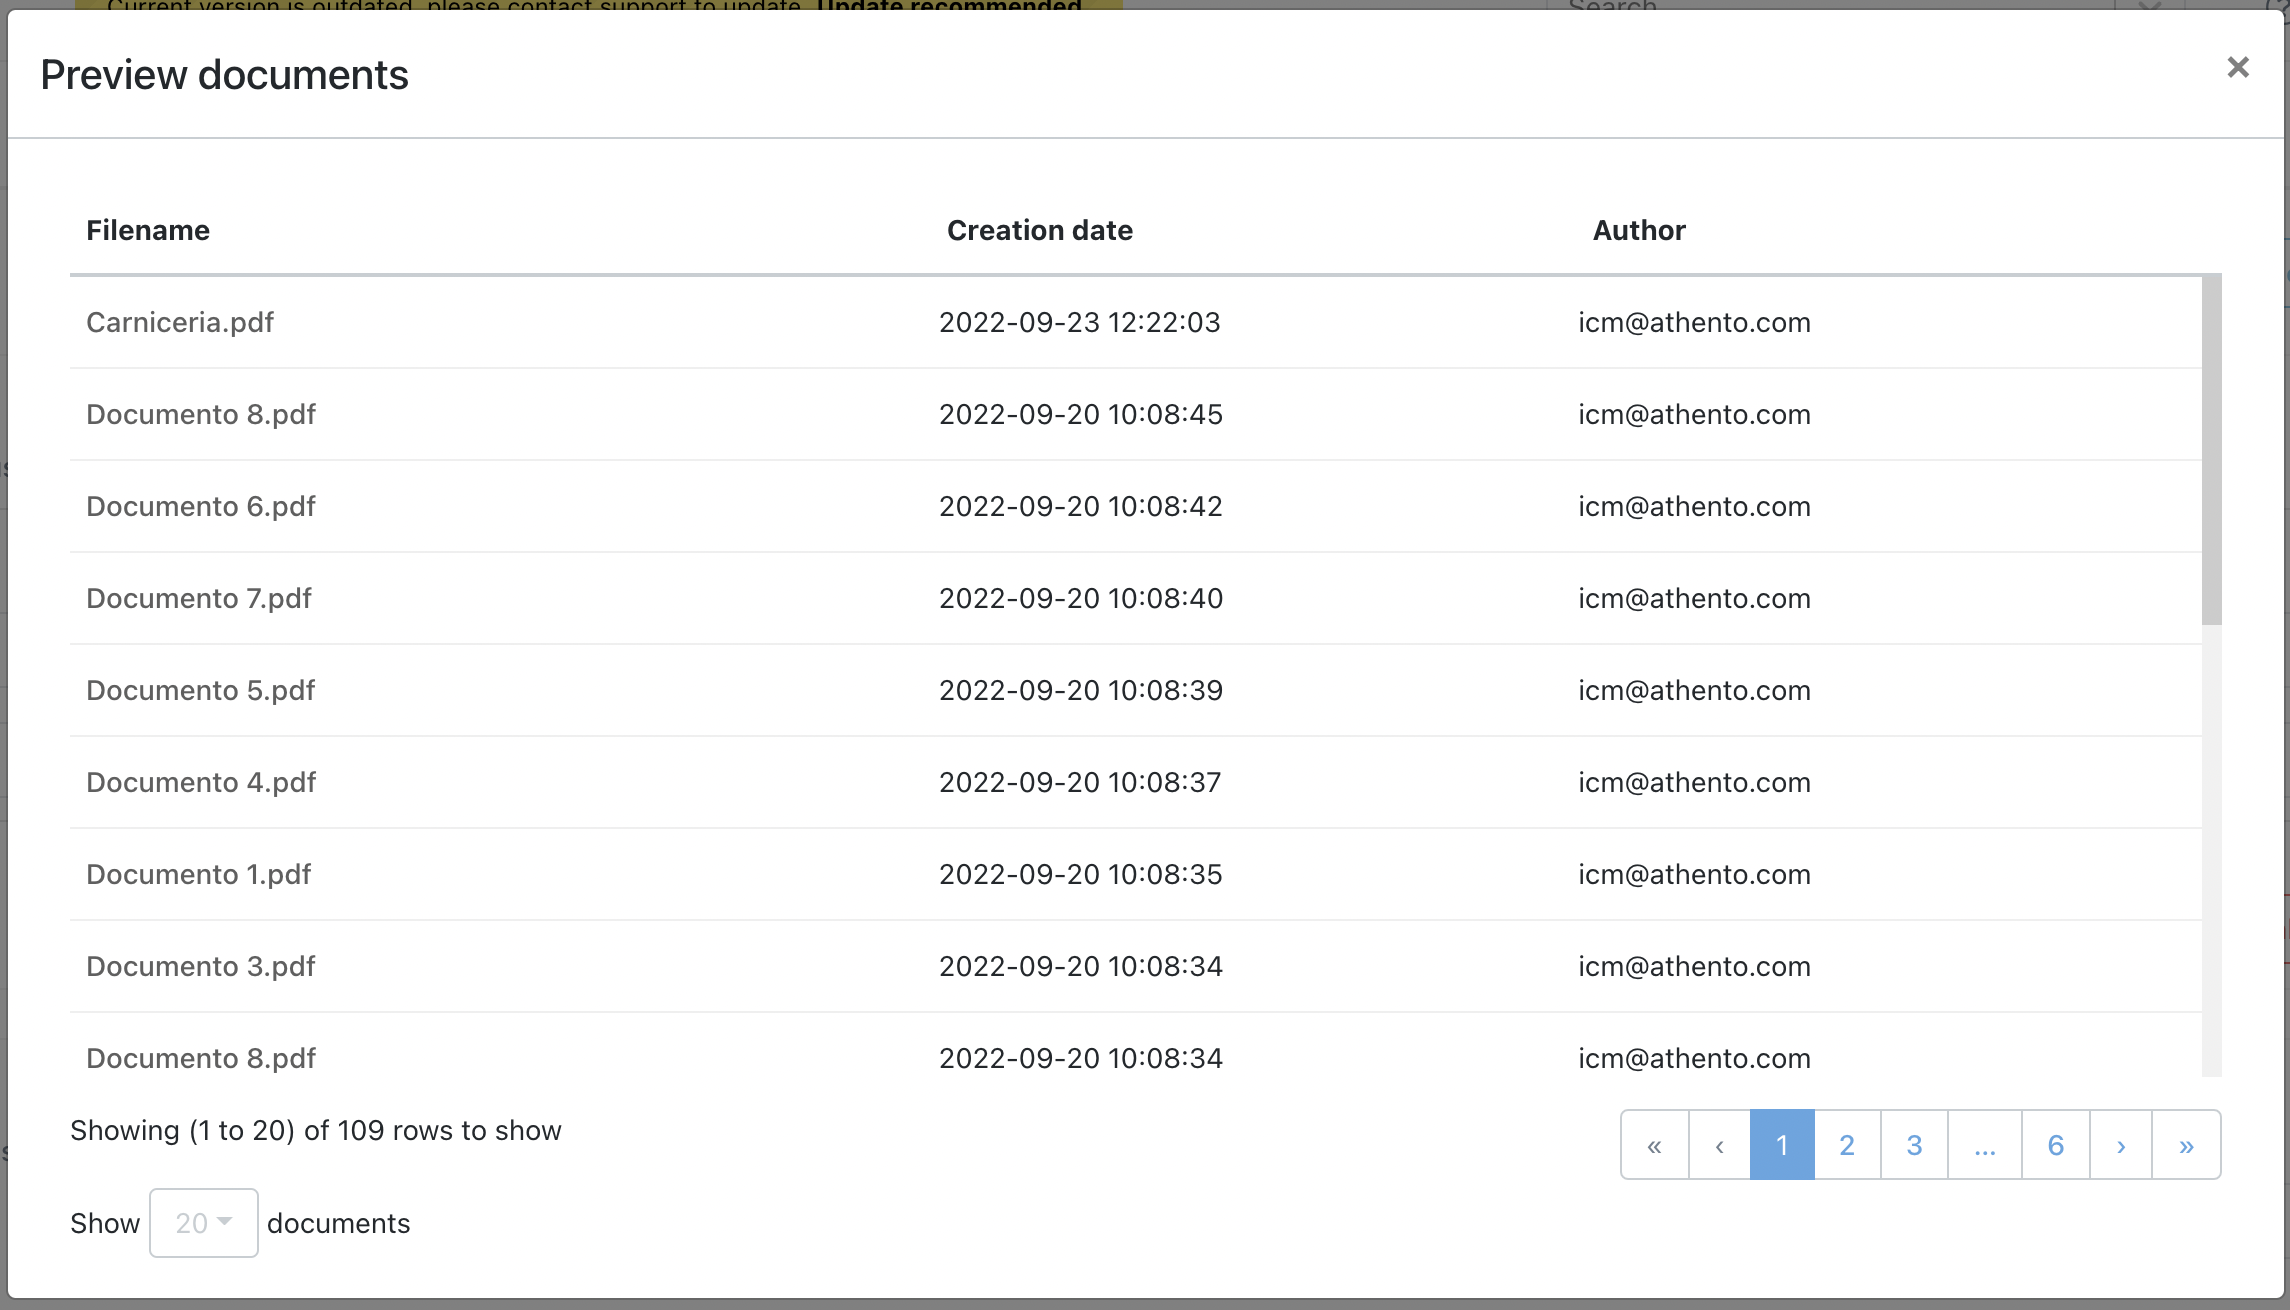Screen dimensions: 2290x1310
Task: Click the Documento 1.pdf filename
Action: pos(199,875)
